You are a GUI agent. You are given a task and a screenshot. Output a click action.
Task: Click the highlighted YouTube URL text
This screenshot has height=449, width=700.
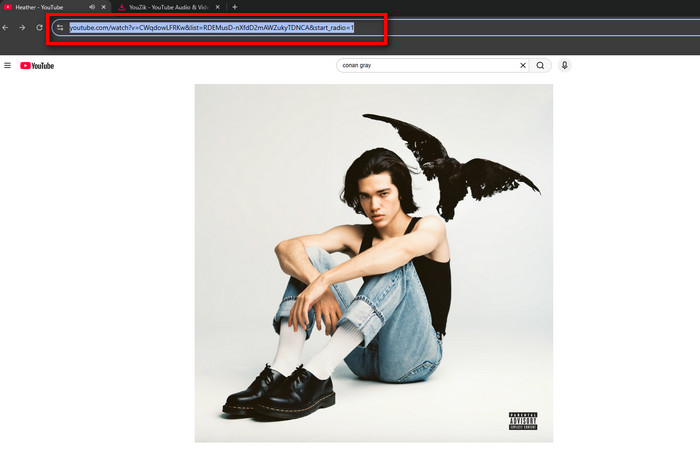click(x=210, y=27)
